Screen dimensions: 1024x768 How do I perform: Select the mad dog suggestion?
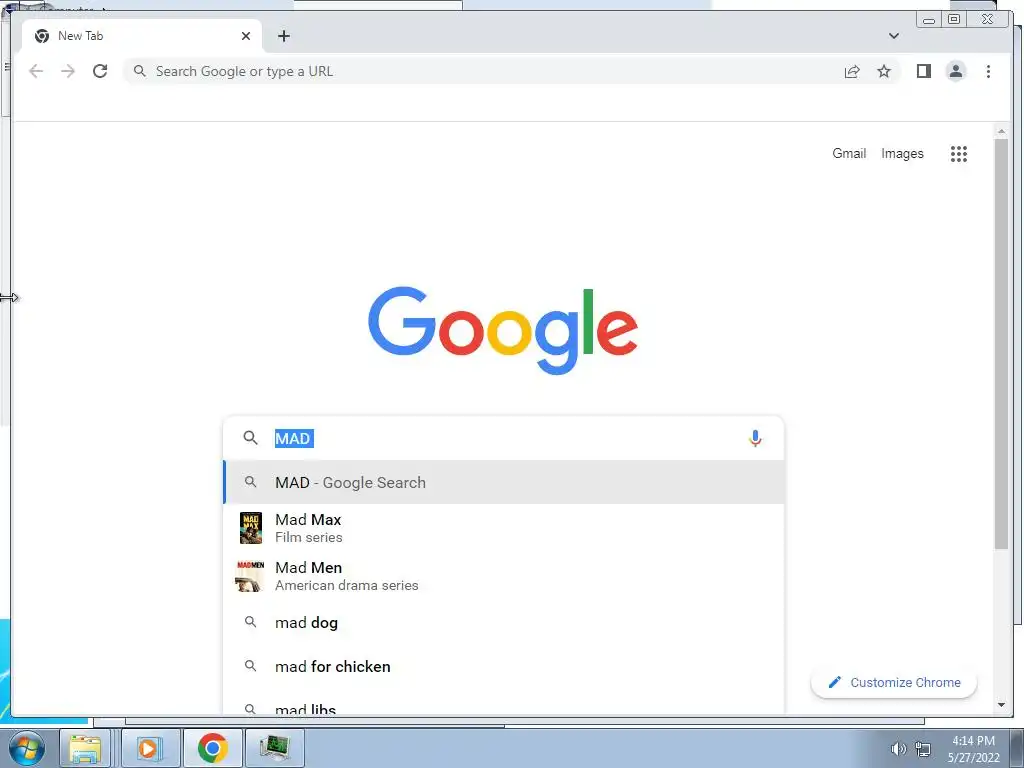[503, 622]
